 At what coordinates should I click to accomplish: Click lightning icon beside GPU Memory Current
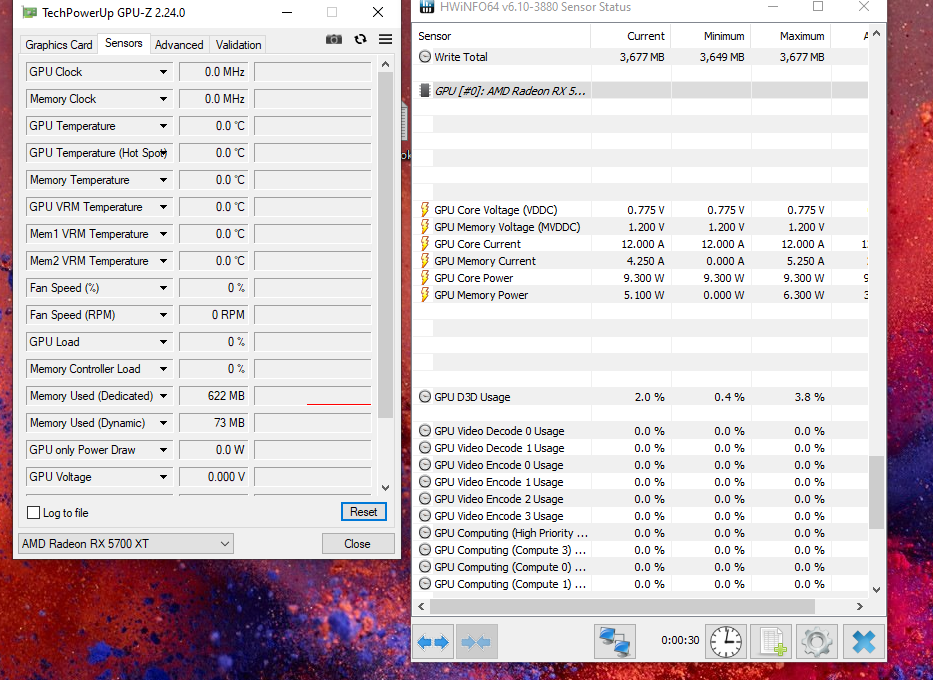click(425, 261)
